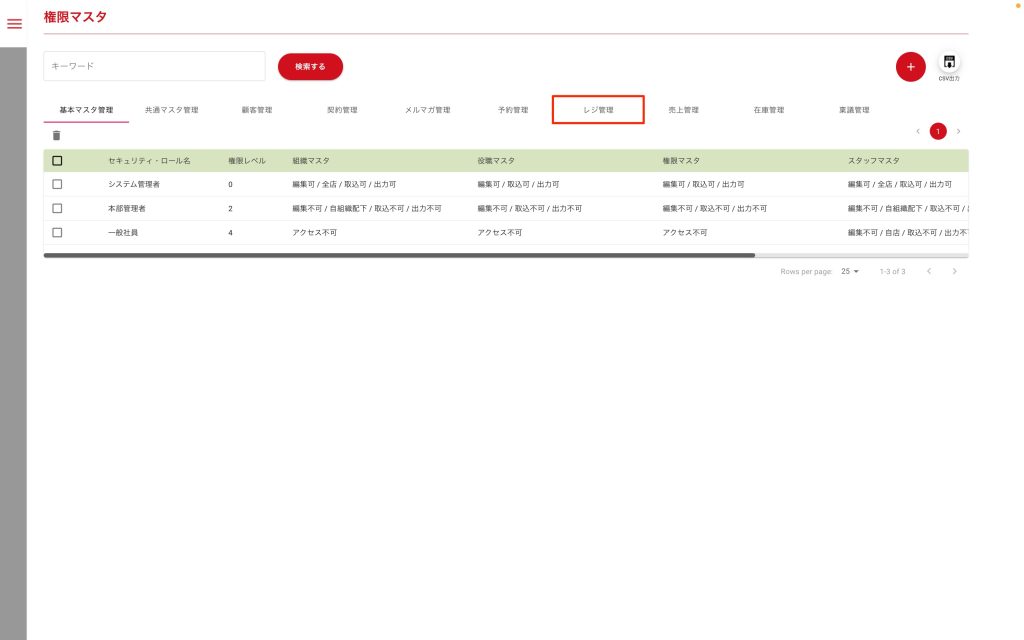1024x640 pixels.
Task: Click the red plus add button
Action: (x=910, y=66)
